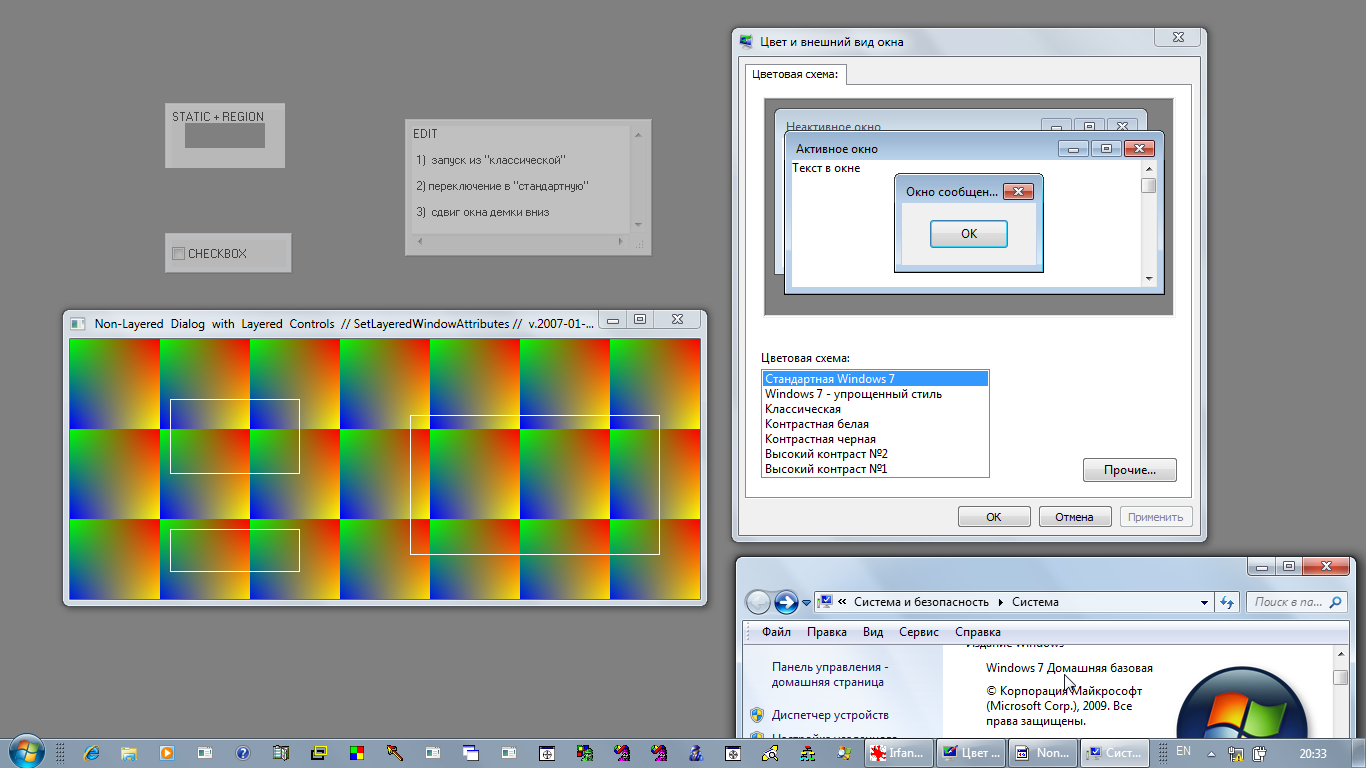This screenshot has width=1366, height=768.
Task: Switch to the IrfanView taskbar button
Action: click(899, 753)
